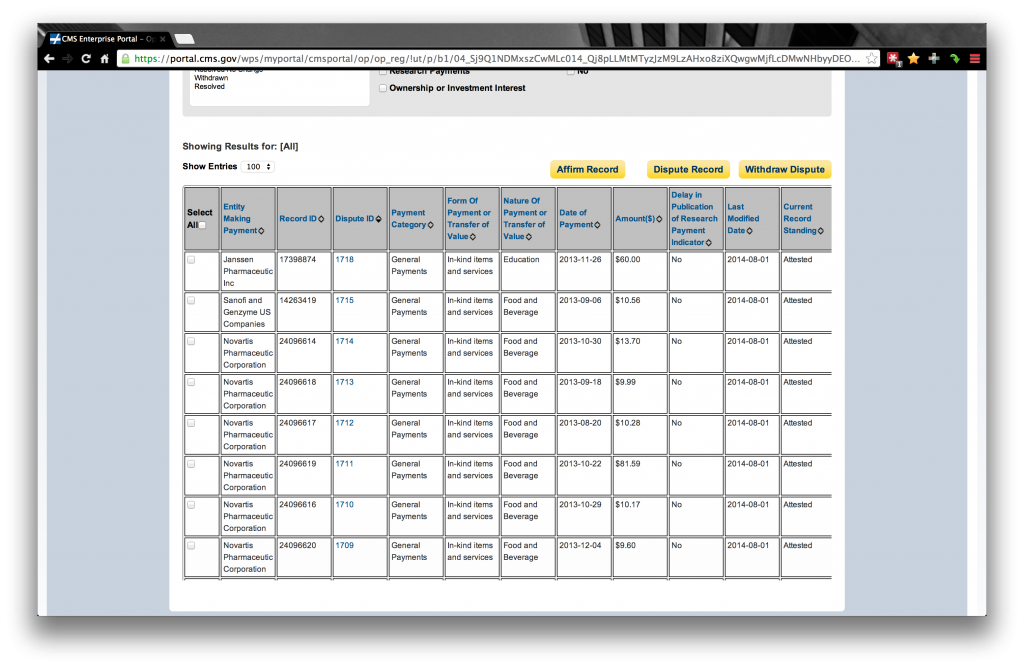This screenshot has height=668, width=1024.
Task: Sort by Record ID column
Action: point(301,219)
